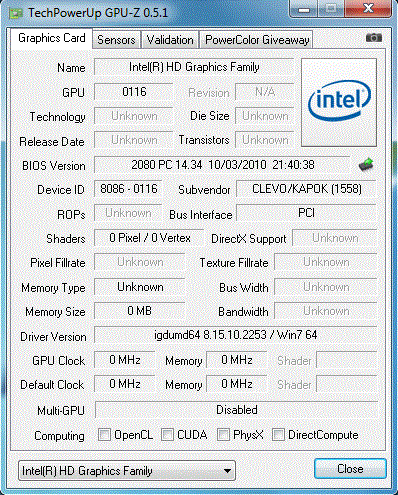Enable the OpenCL checkbox

tap(104, 434)
